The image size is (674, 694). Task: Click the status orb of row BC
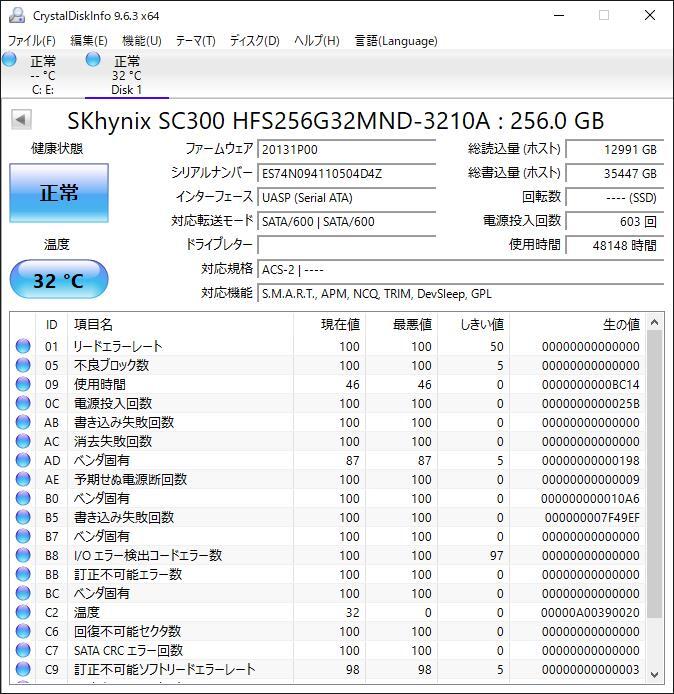coord(23,594)
